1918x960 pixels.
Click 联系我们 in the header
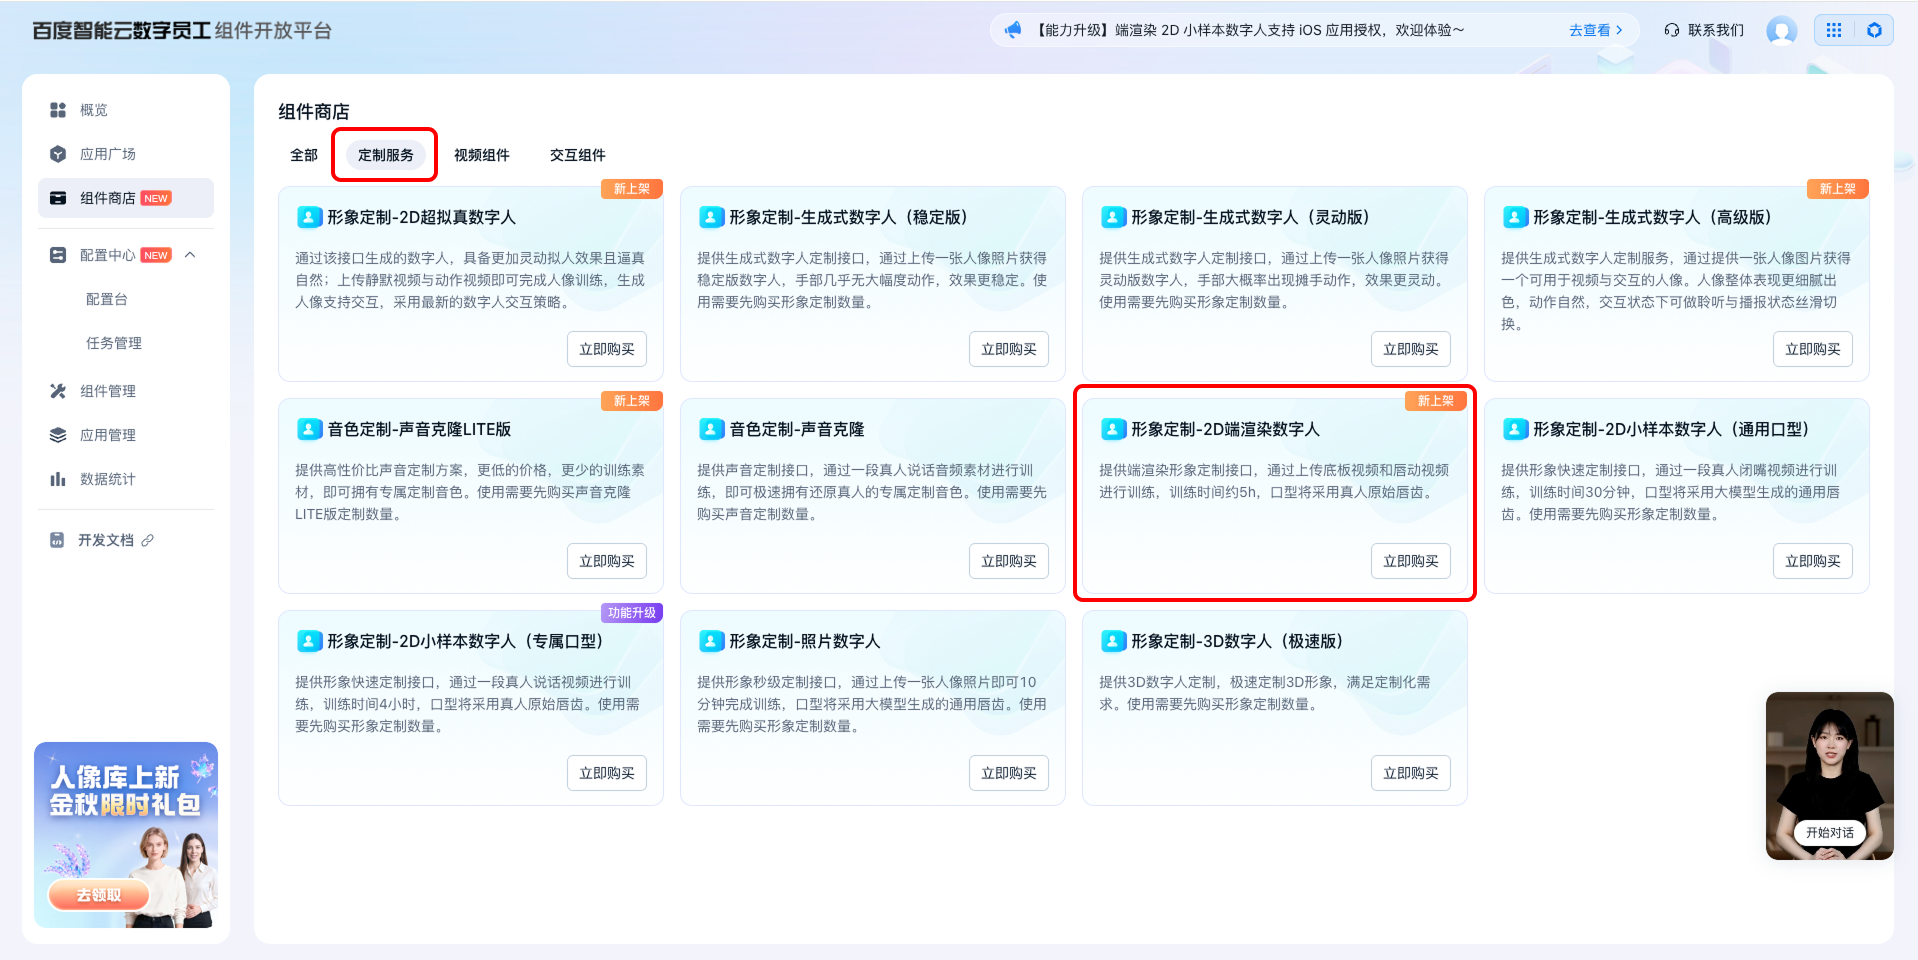tap(1704, 30)
